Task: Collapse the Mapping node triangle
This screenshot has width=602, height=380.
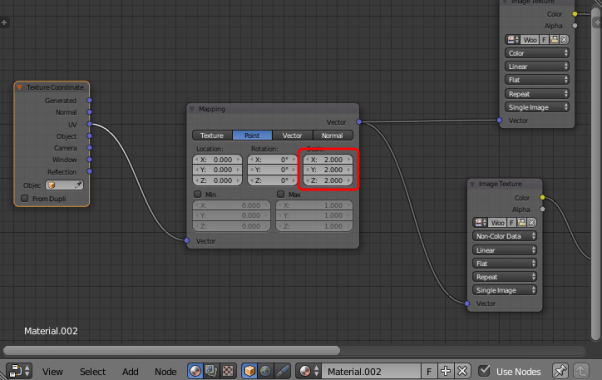Action: 192,109
